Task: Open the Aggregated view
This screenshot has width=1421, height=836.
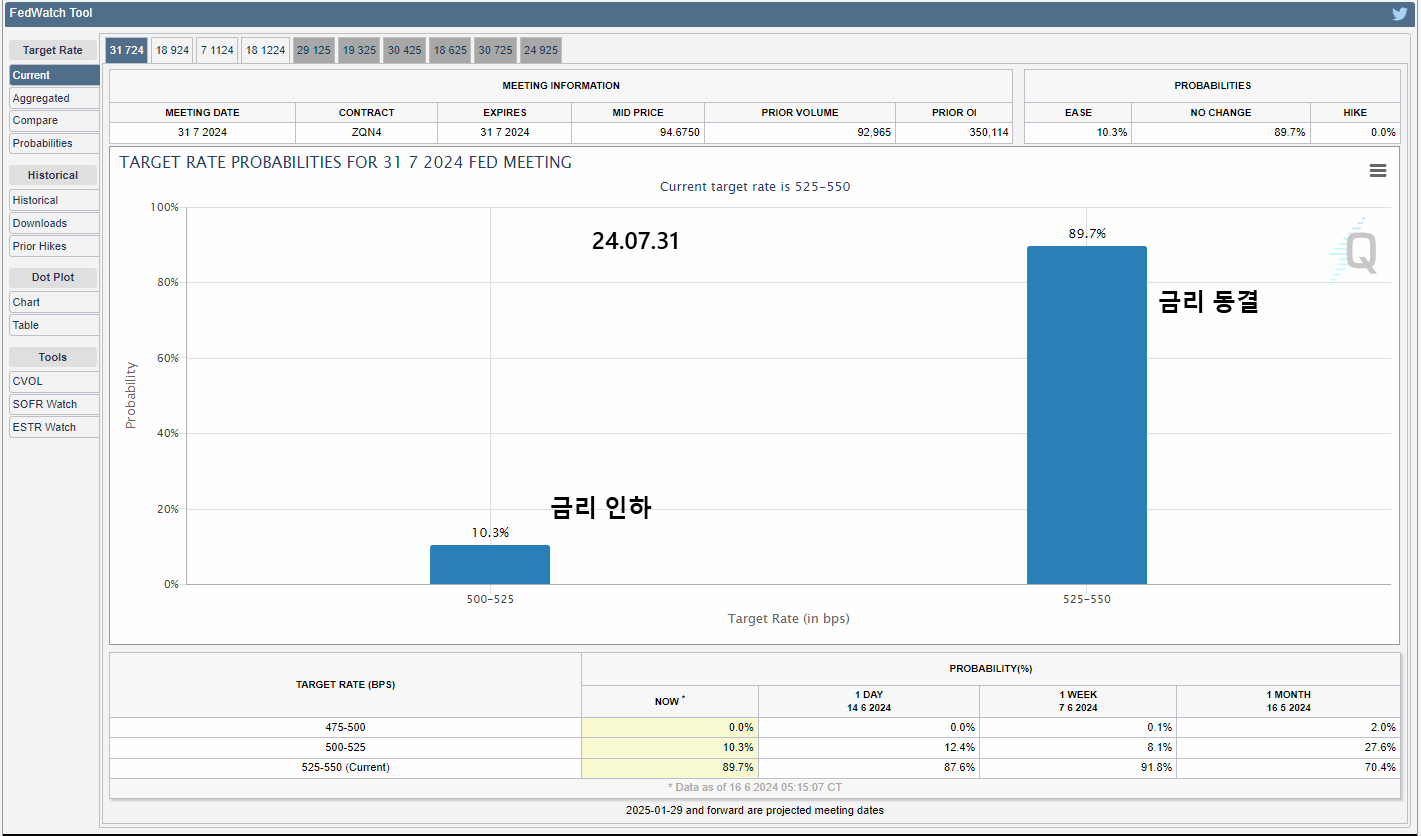Action: pos(54,98)
